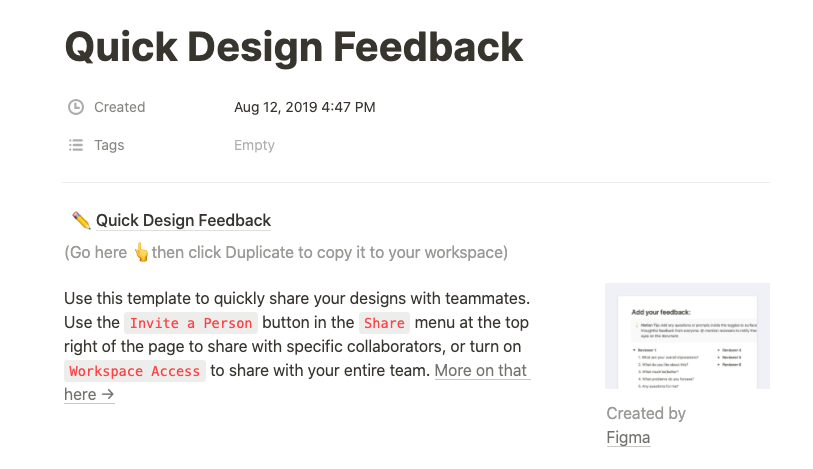This screenshot has width=813, height=469.
Task: Click the red 'Share' code label
Action: 384,323
